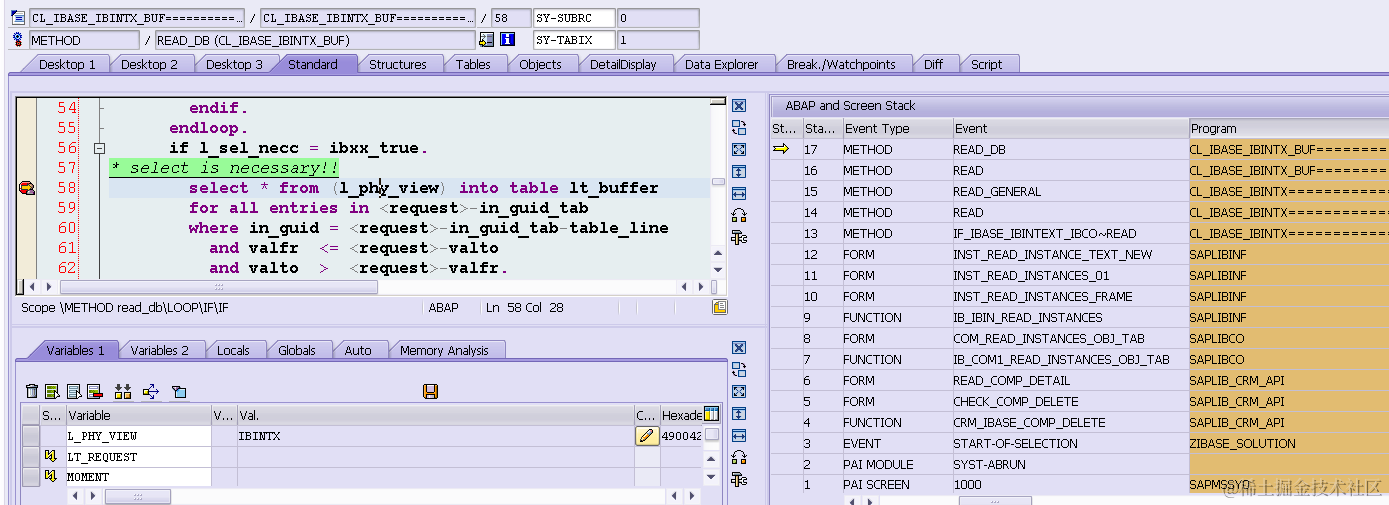Open the Memory Analysis tab

[444, 350]
